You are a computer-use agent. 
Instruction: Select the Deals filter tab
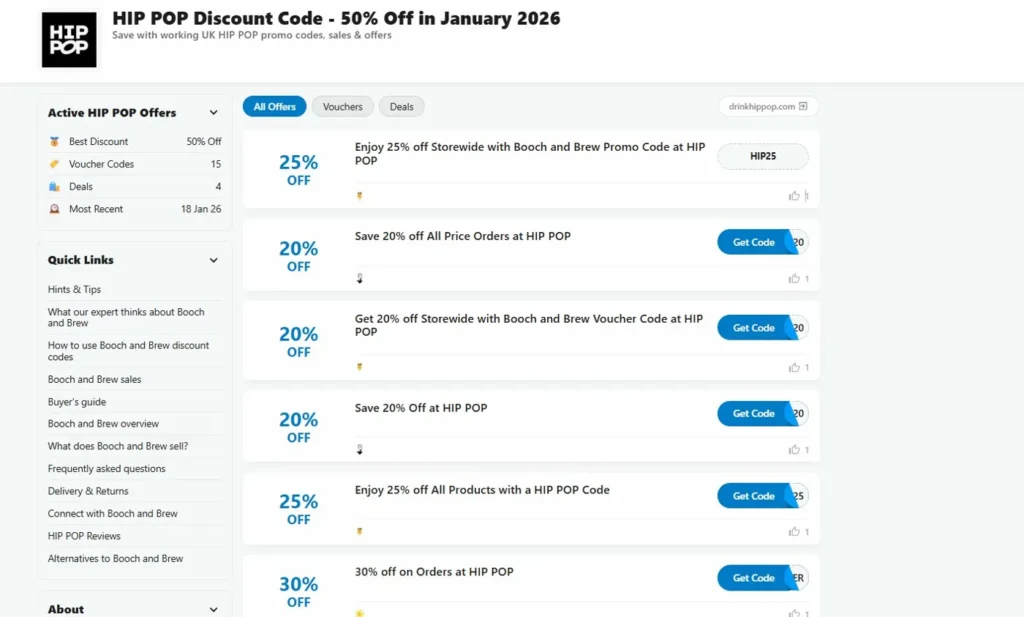coord(401,107)
